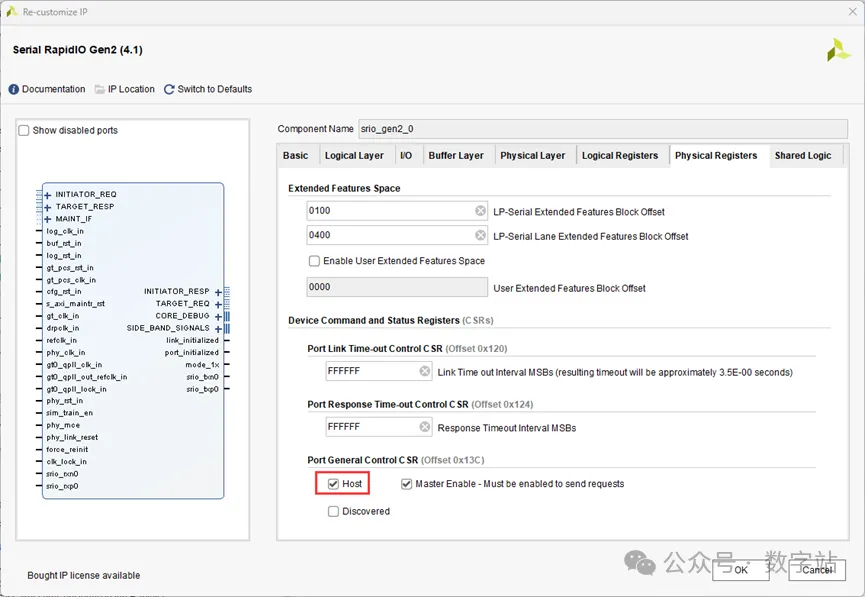Expand the INITIATOR_RESP interface plus
Image resolution: width=865 pixels, height=597 pixels.
218,292
